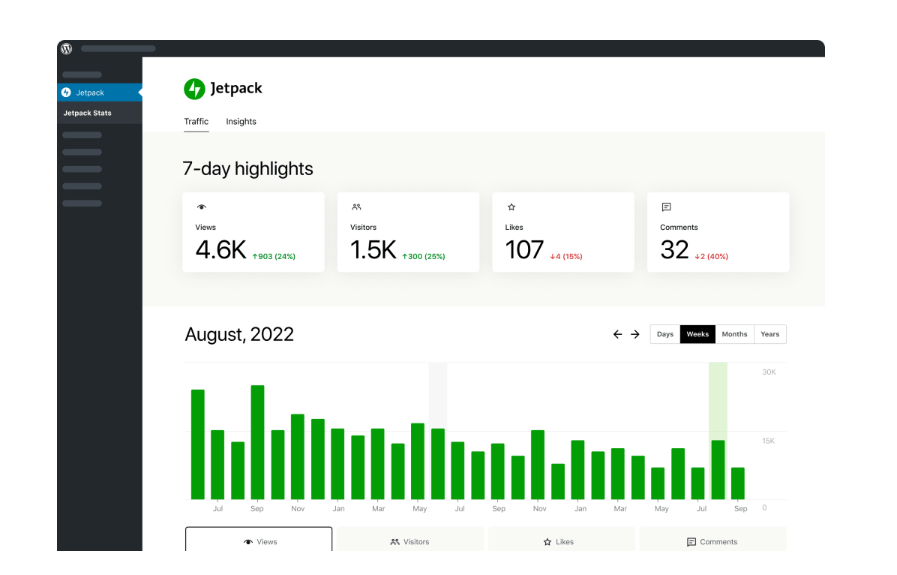Image resolution: width=897 pixels, height=575 pixels.
Task: Select the Comments chart tab below the graph
Action: (713, 540)
